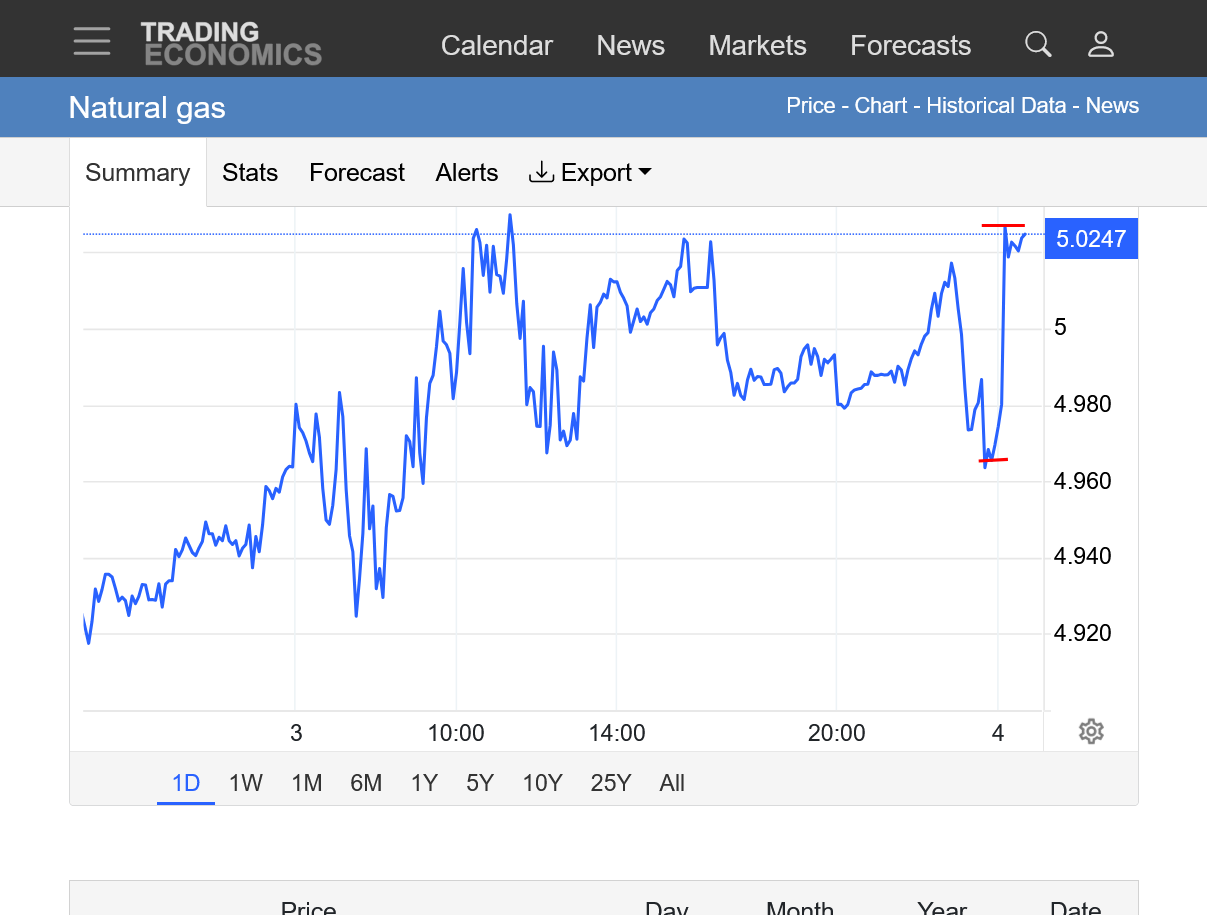Switch chart to 1M range
Image resolution: width=1207 pixels, height=915 pixels.
tap(307, 783)
